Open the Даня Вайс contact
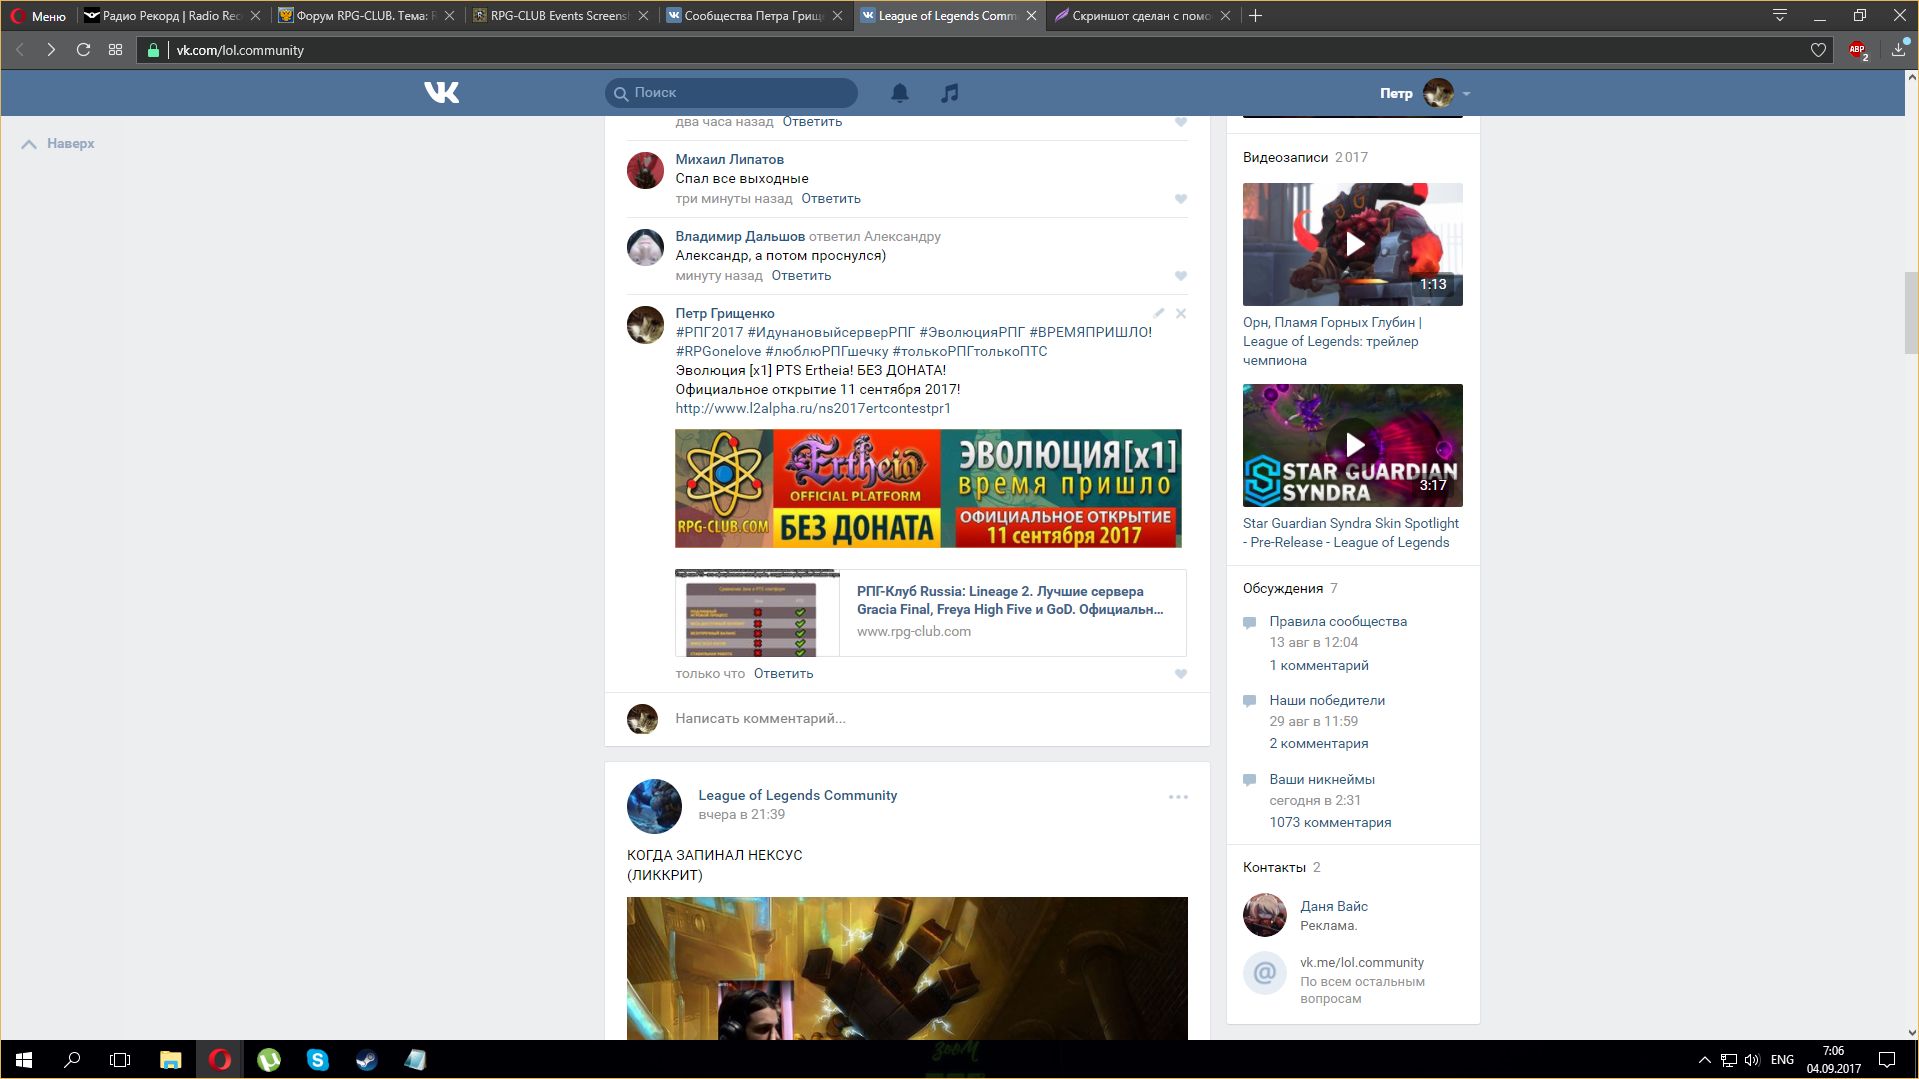1919x1079 pixels. point(1334,906)
